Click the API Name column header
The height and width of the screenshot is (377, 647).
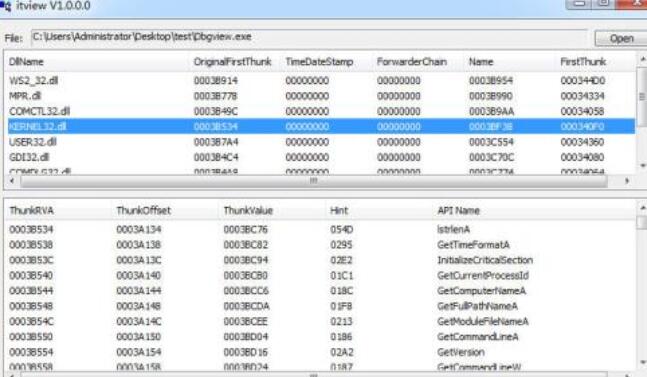458,211
